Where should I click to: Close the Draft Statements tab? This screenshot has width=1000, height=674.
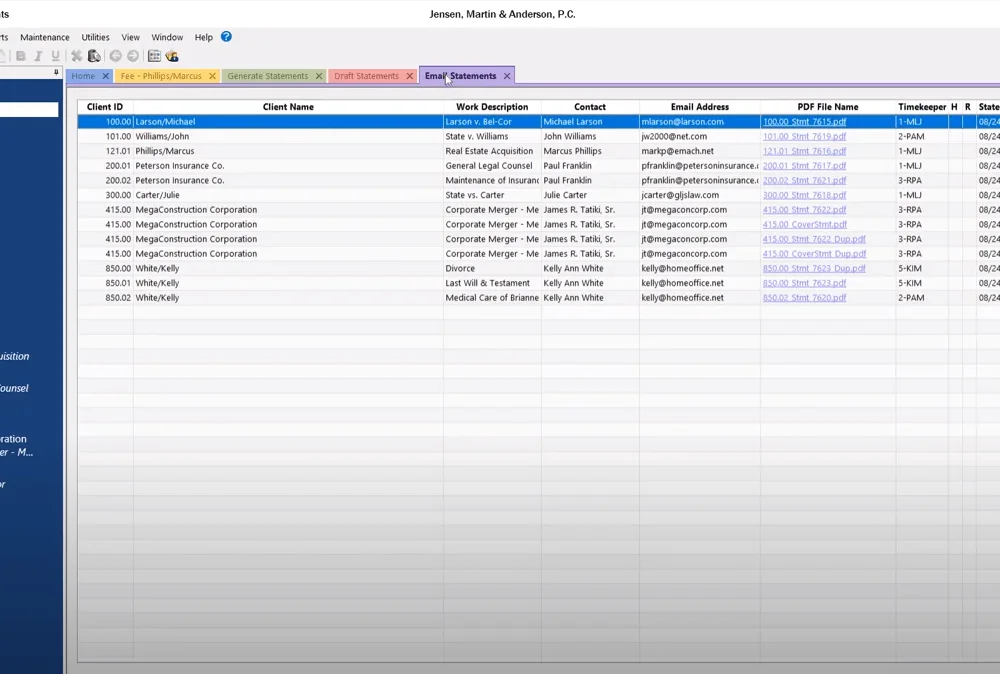click(409, 76)
